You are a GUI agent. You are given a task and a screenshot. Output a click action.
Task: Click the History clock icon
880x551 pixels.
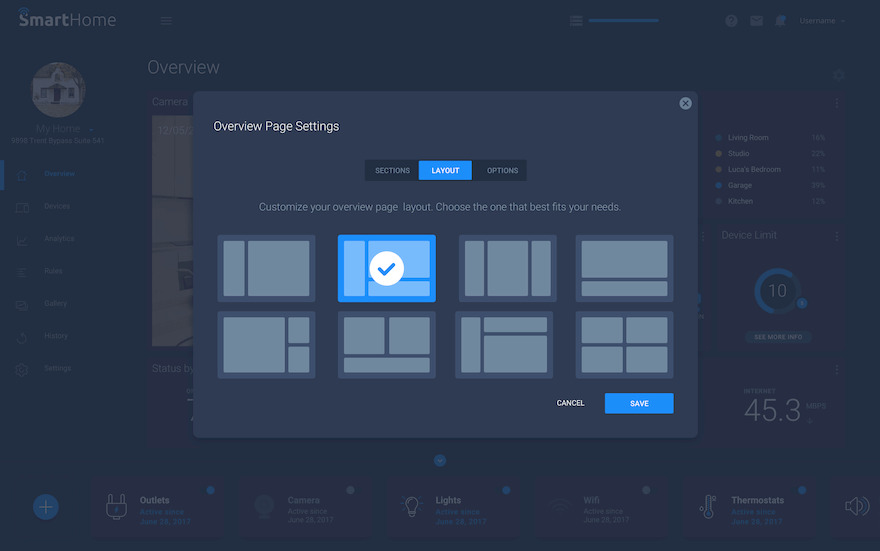tap(22, 337)
